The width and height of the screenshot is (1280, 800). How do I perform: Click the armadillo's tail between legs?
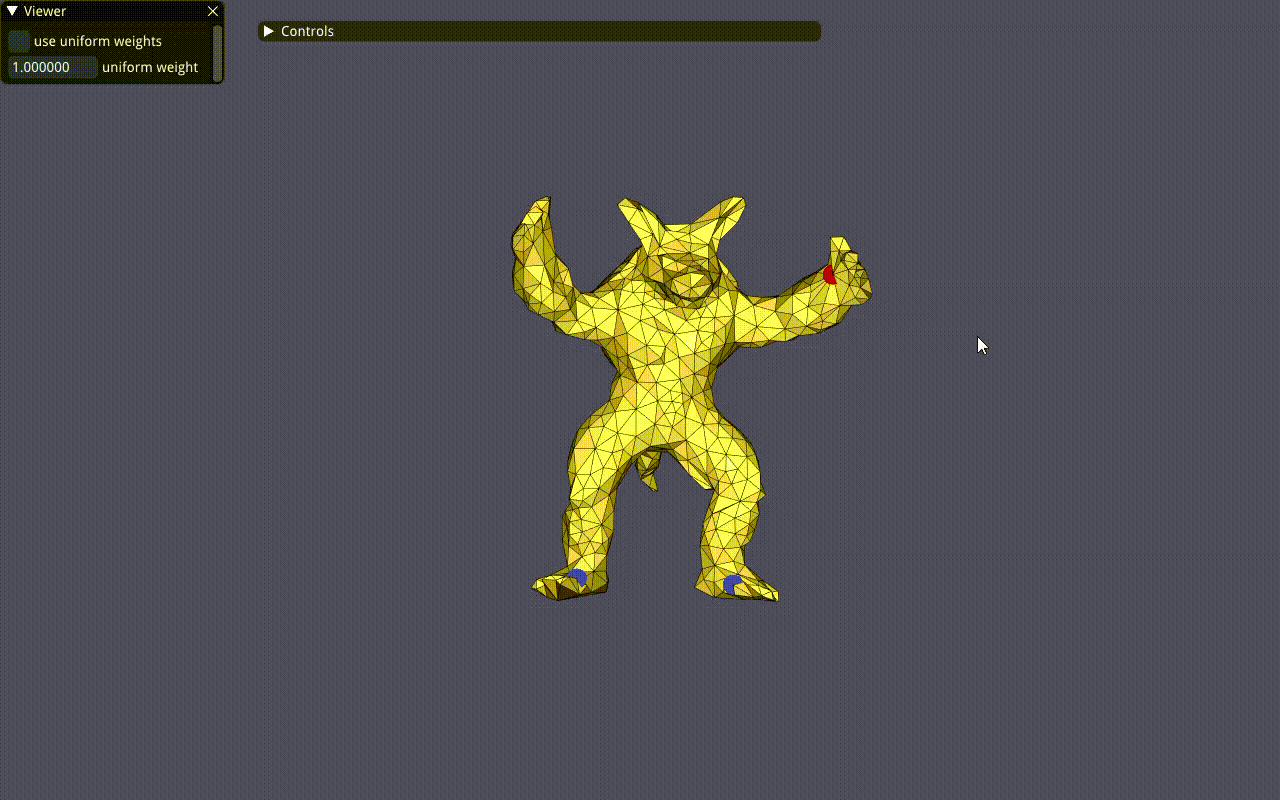(650, 470)
